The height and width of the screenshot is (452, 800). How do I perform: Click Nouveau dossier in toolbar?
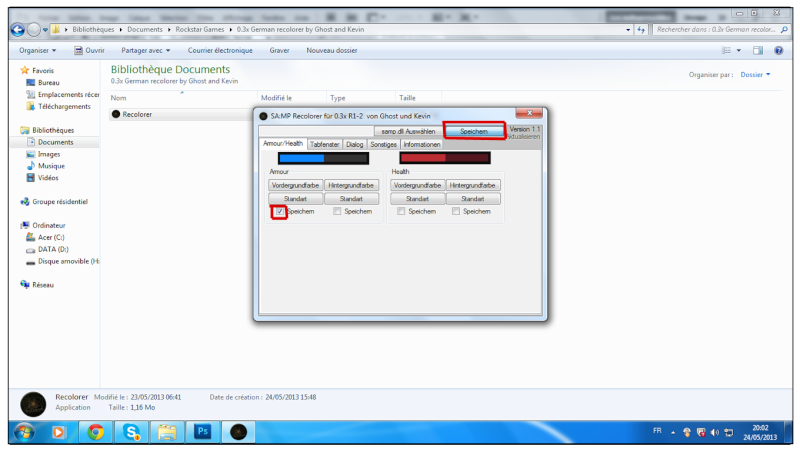tap(332, 51)
